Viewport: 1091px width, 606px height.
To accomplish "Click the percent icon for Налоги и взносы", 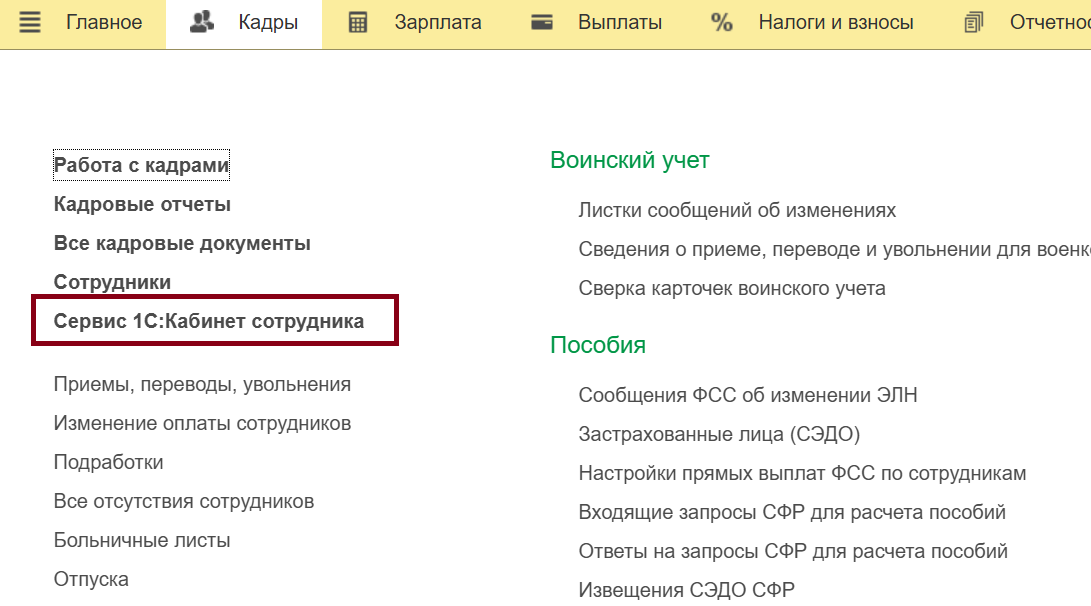I will [x=722, y=22].
